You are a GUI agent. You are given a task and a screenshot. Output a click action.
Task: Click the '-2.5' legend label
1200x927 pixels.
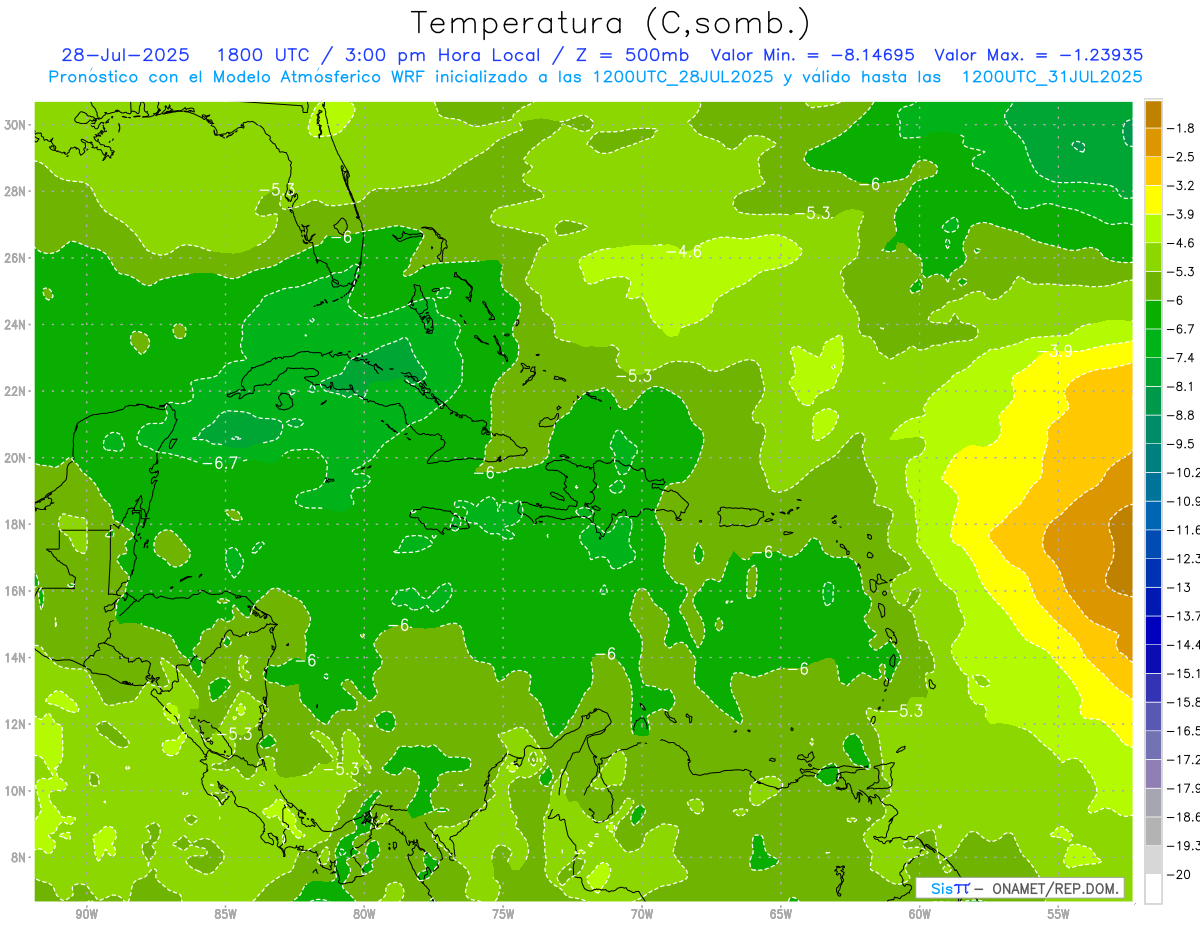(1181, 157)
